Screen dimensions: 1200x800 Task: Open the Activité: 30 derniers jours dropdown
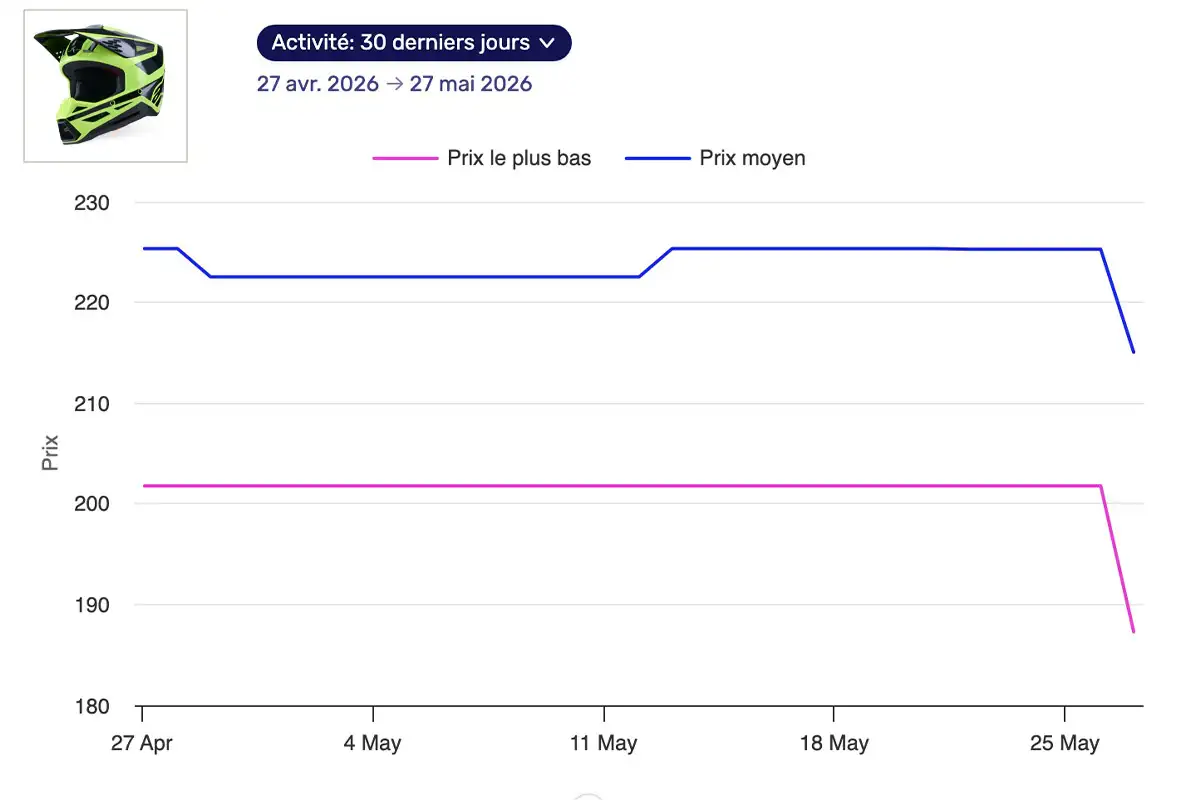414,43
